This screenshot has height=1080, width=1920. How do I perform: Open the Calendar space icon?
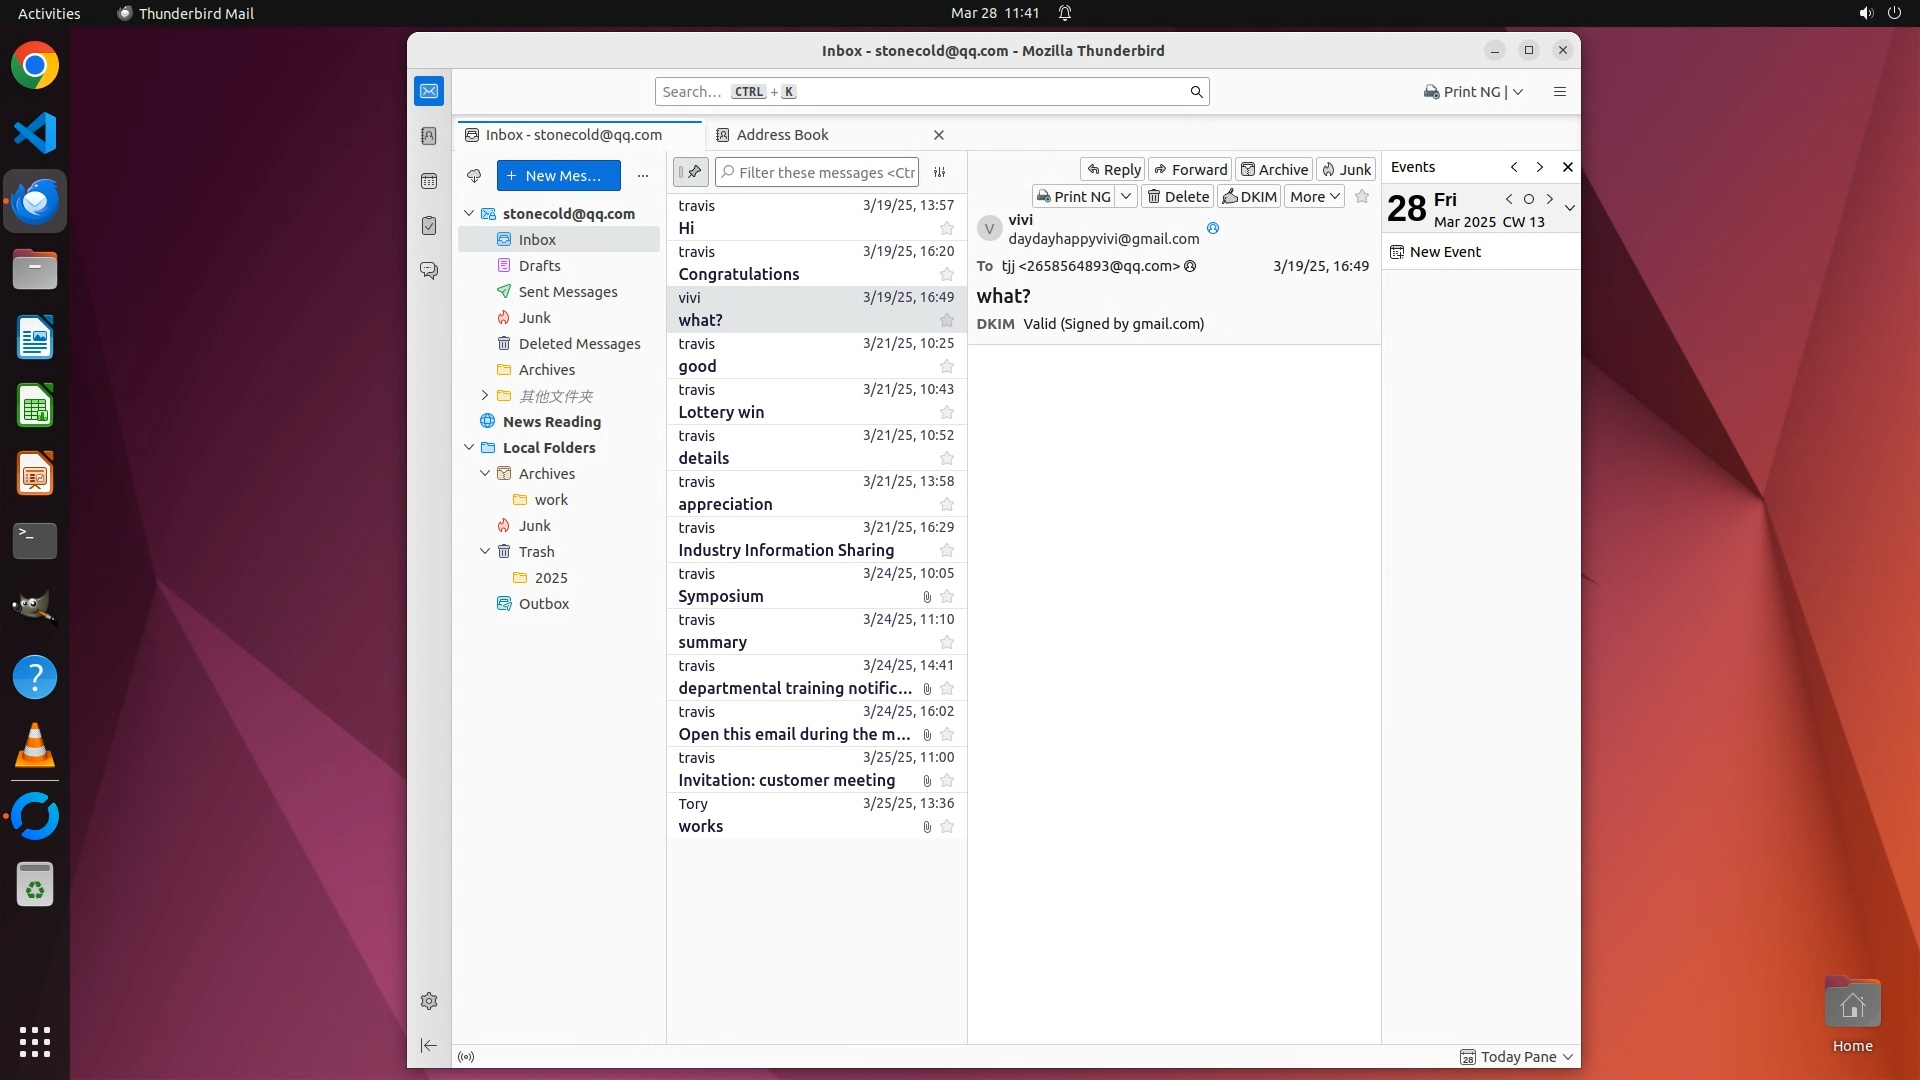click(429, 181)
